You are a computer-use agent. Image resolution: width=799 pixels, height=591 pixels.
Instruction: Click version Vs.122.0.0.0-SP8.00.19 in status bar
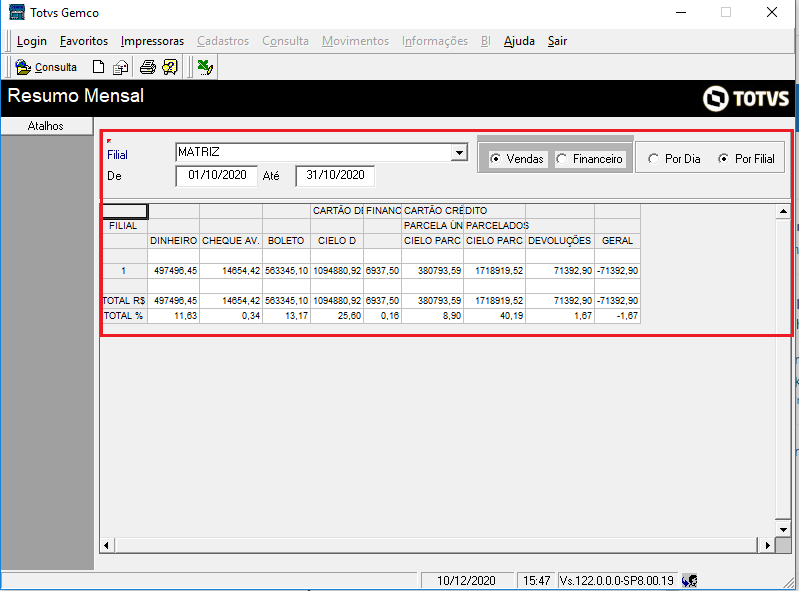coord(617,580)
